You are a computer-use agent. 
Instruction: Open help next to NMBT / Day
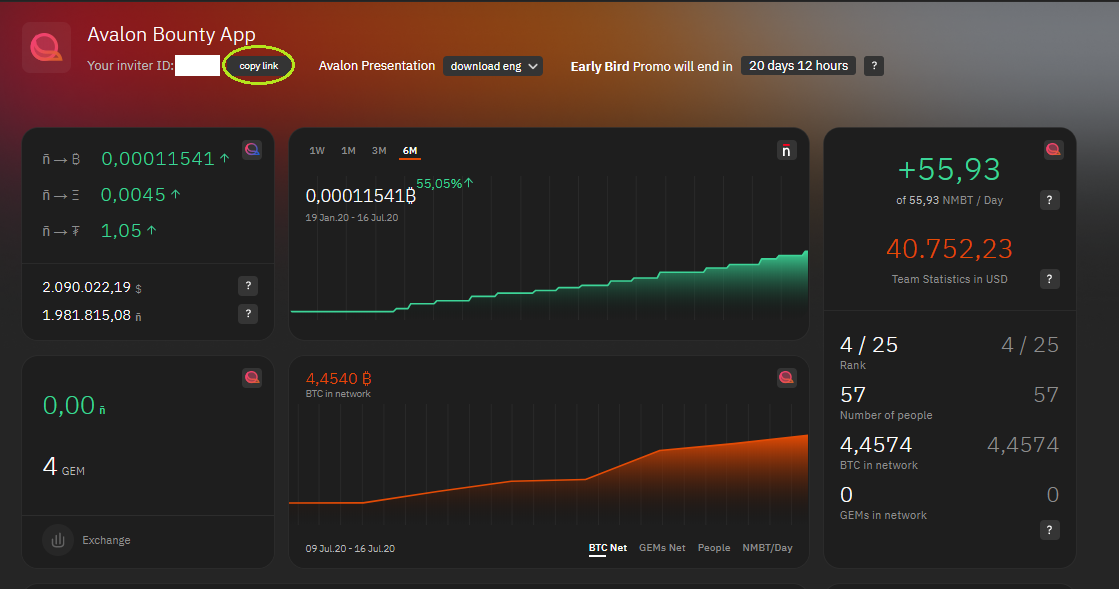tap(1049, 201)
